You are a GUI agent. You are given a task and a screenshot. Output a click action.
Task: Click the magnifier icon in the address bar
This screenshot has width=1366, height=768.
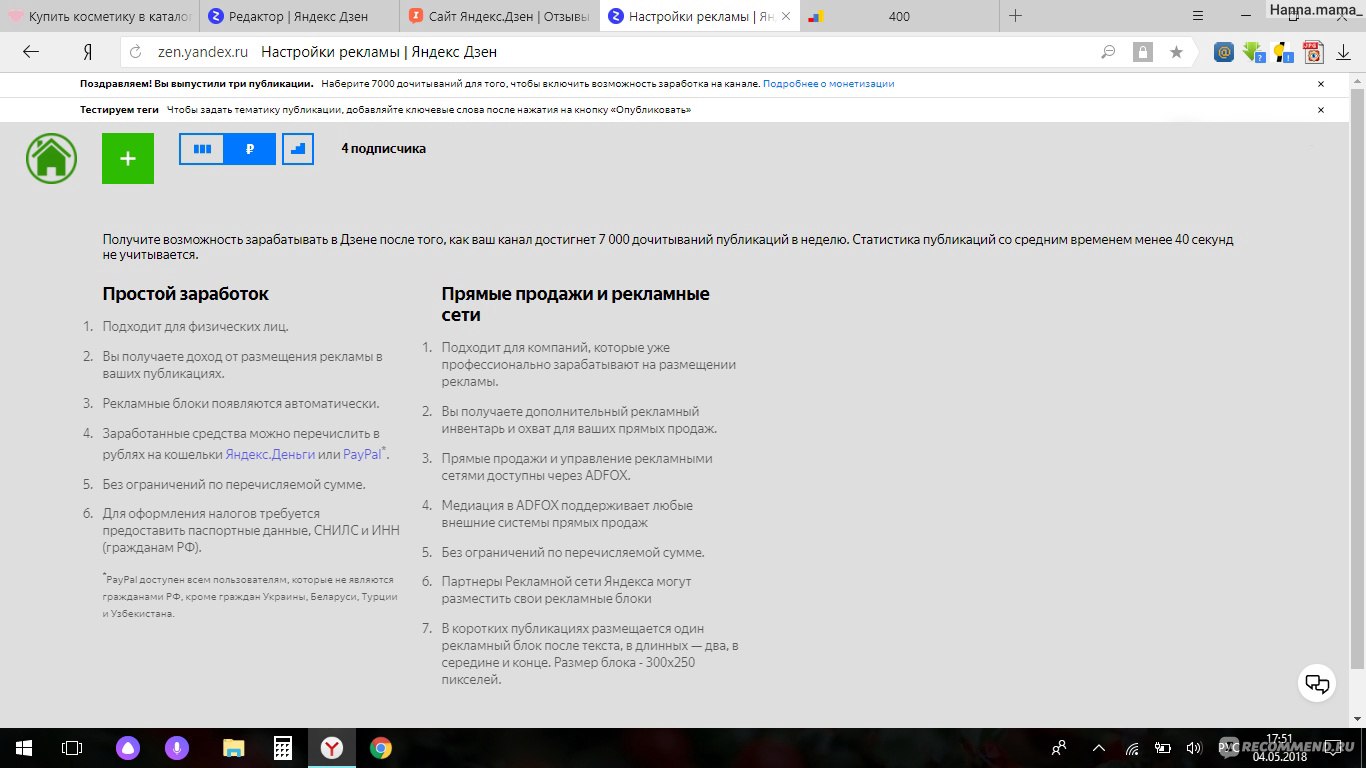(1108, 52)
